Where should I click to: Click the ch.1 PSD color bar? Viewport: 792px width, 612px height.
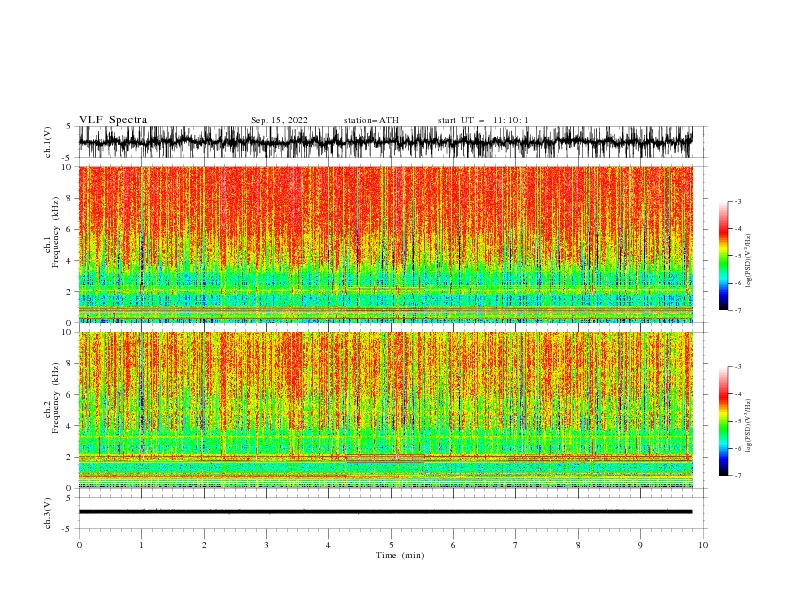point(723,256)
